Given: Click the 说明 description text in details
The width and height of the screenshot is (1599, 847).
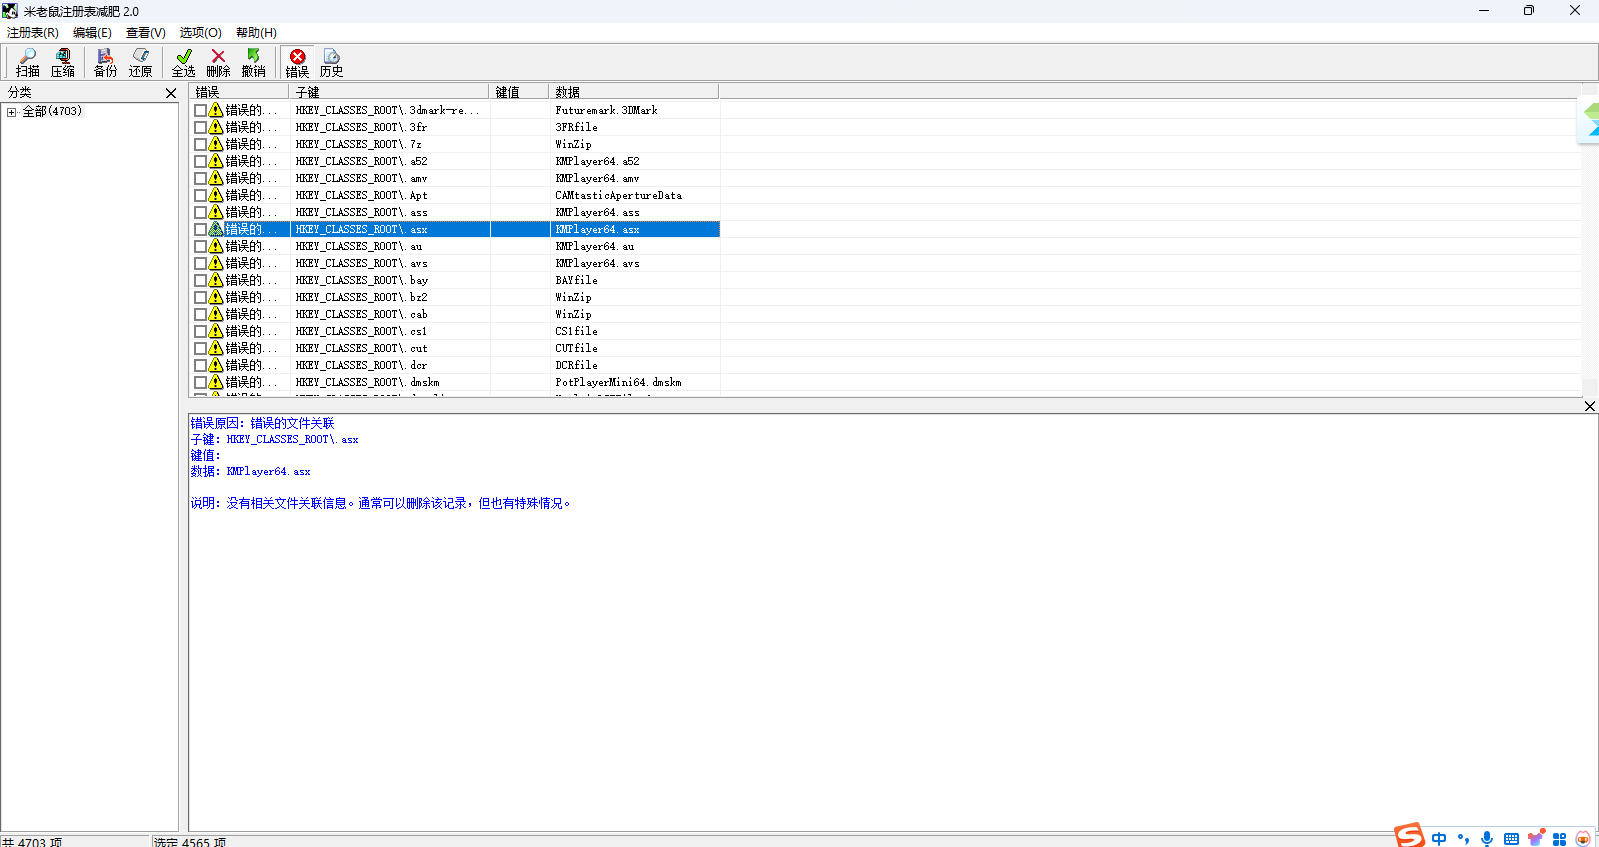Looking at the screenshot, I should (381, 503).
